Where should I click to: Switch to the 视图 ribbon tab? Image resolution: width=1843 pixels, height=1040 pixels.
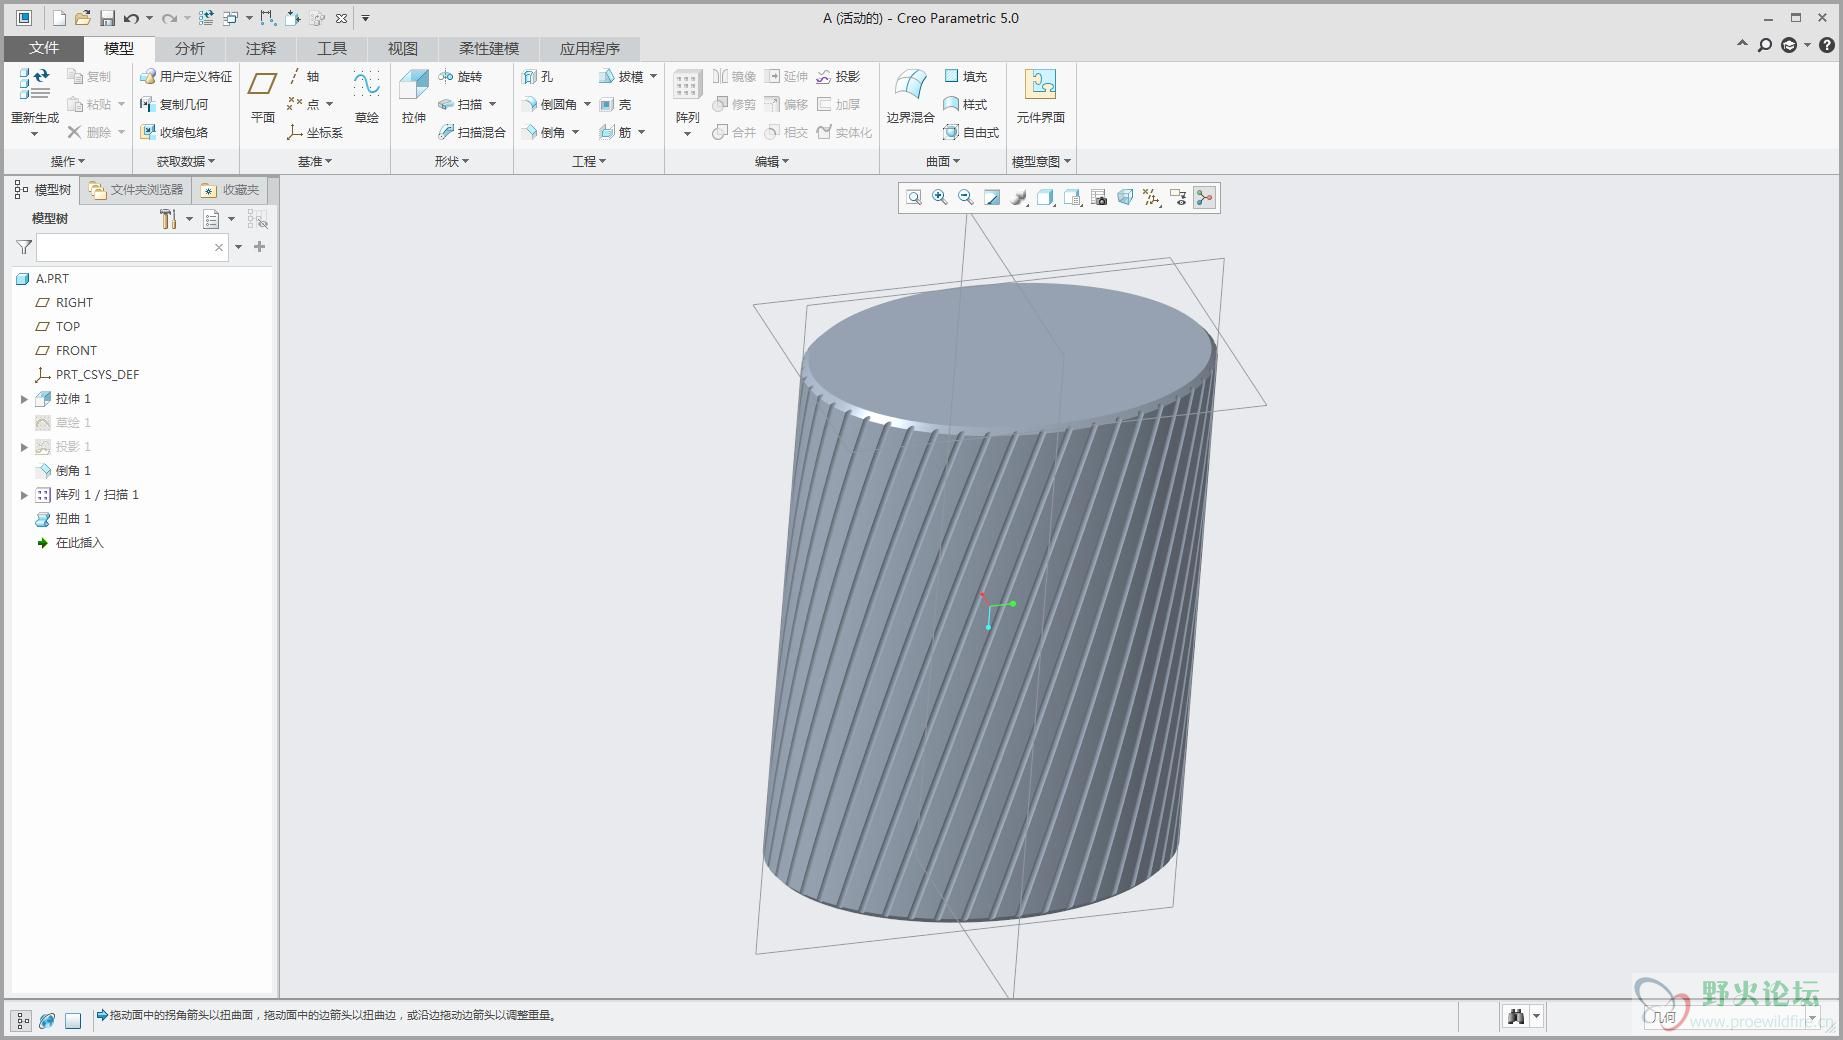coord(402,48)
